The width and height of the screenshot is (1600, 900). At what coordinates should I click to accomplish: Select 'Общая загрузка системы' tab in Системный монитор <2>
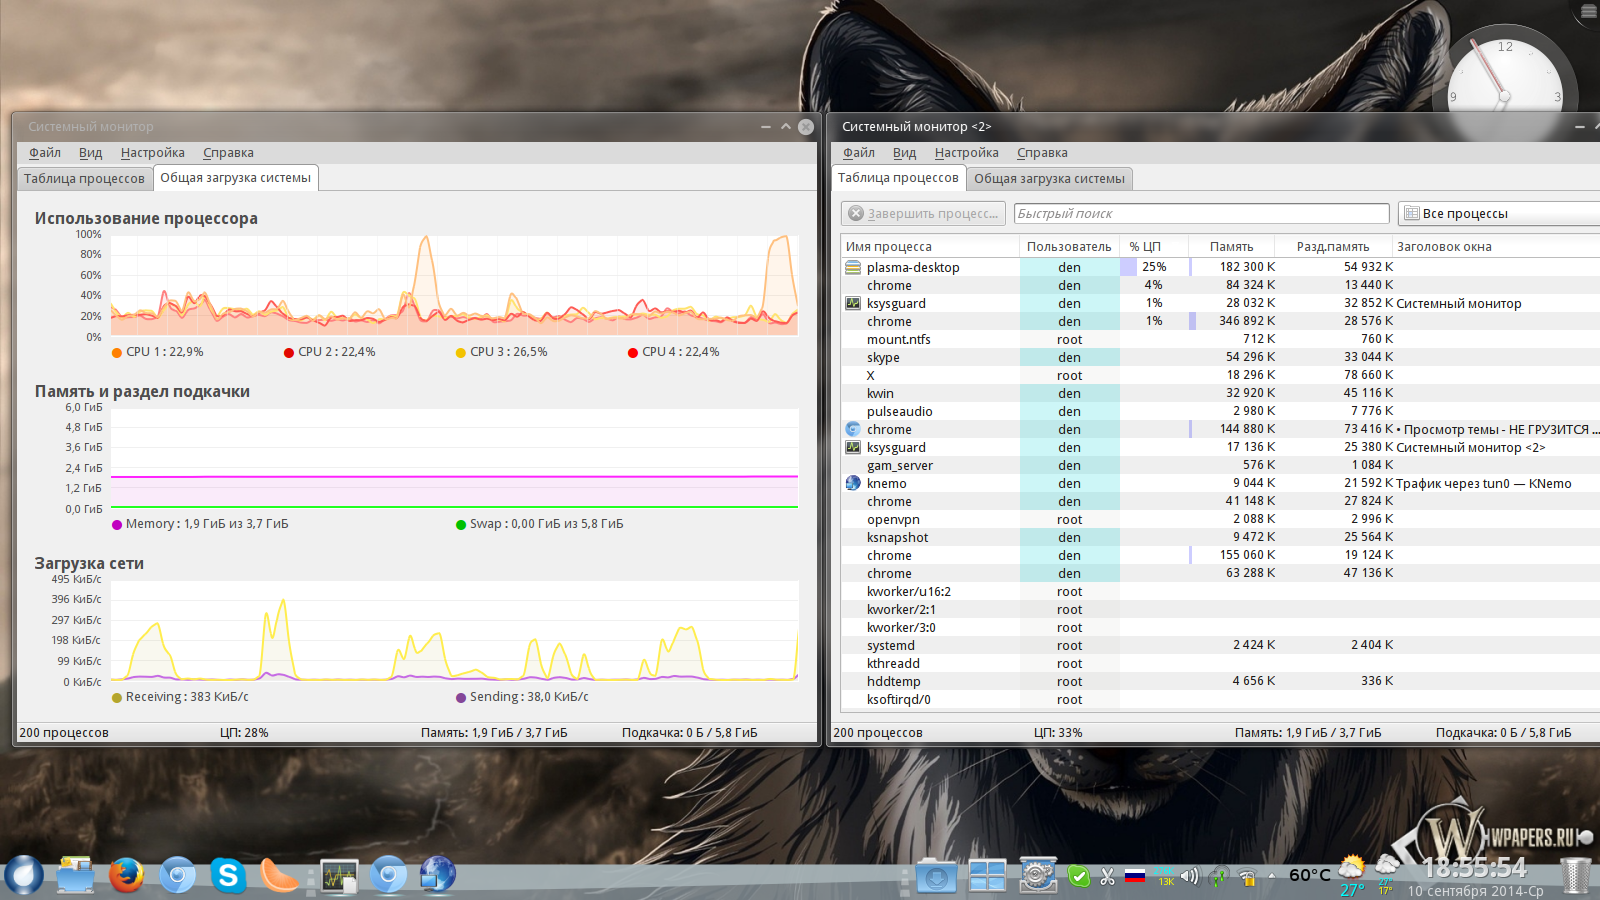point(1050,179)
